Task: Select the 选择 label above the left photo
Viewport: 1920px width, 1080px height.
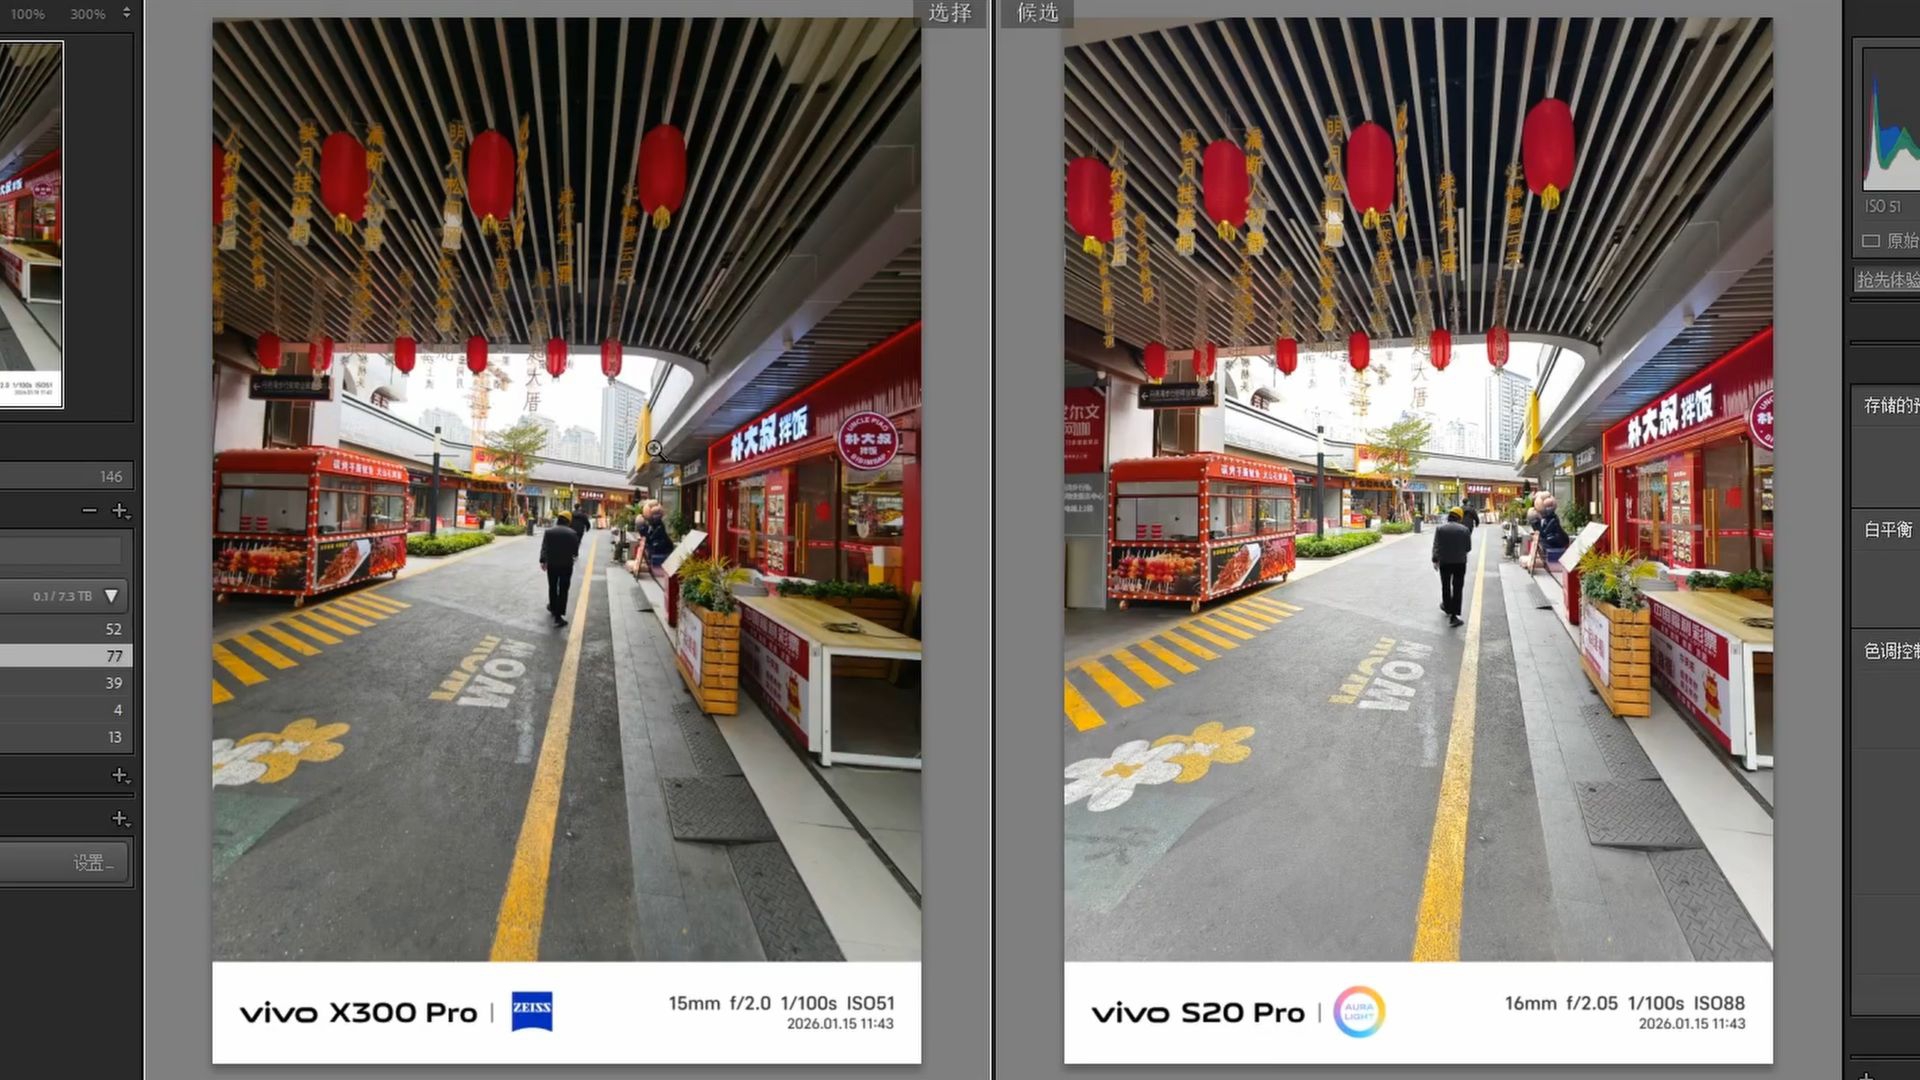Action: [x=949, y=13]
